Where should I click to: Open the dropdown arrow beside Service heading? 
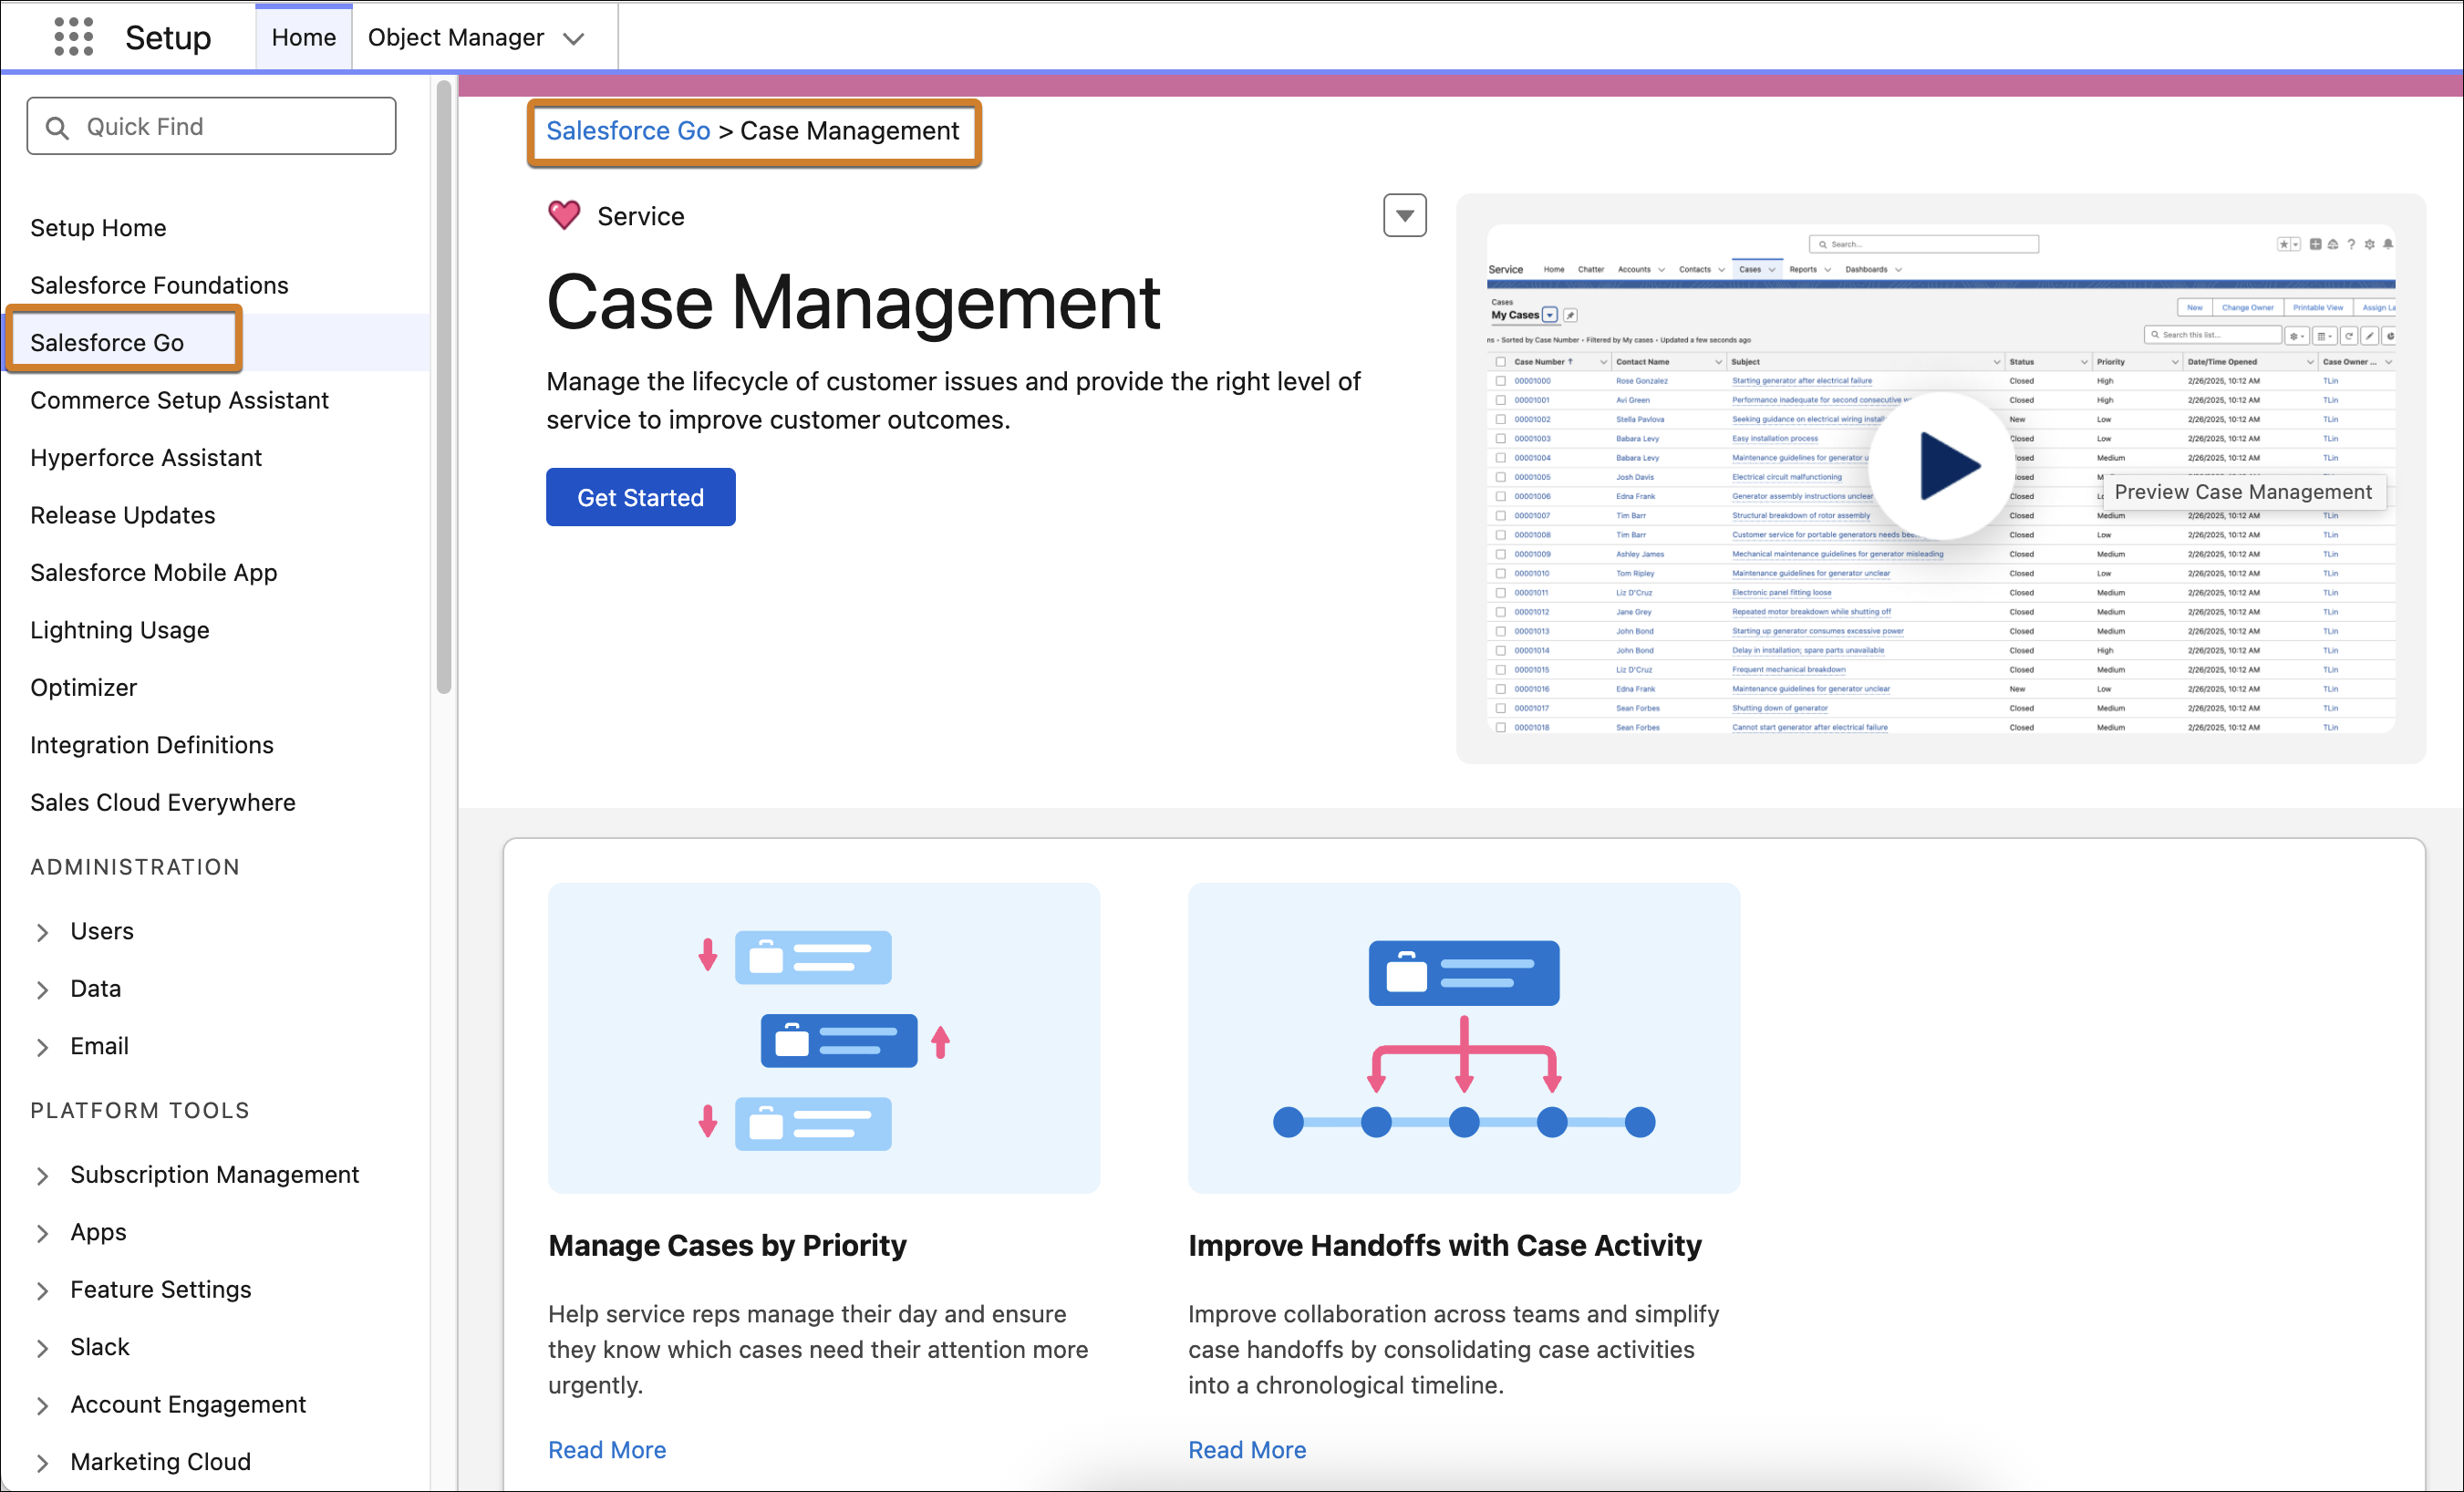pos(1404,215)
